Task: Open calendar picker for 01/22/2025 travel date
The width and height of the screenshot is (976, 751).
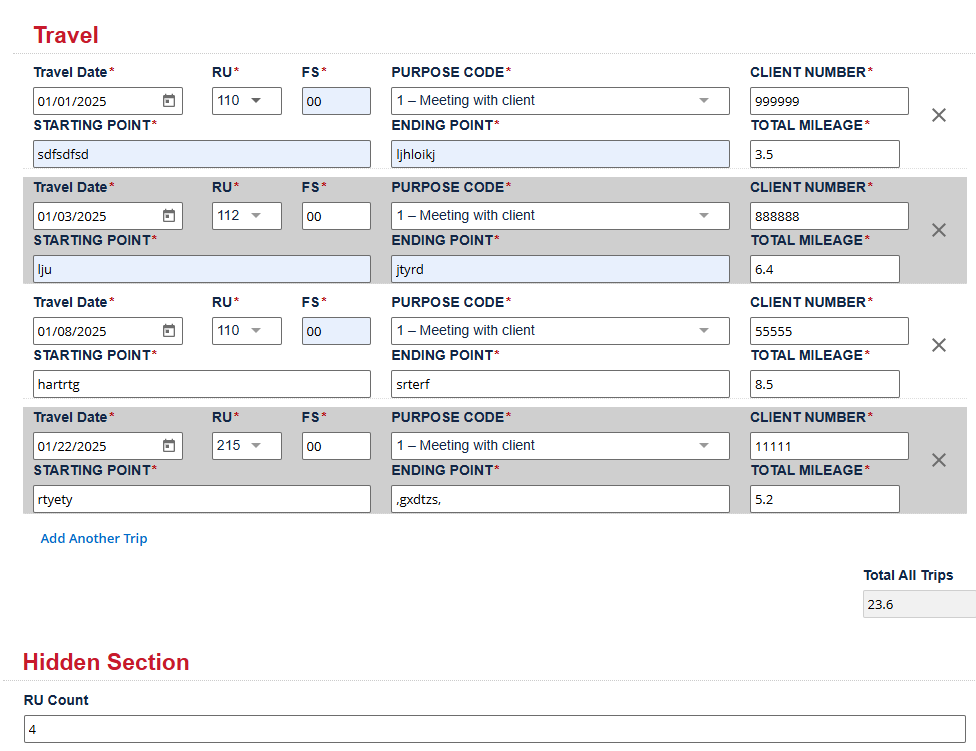Action: pos(169,446)
